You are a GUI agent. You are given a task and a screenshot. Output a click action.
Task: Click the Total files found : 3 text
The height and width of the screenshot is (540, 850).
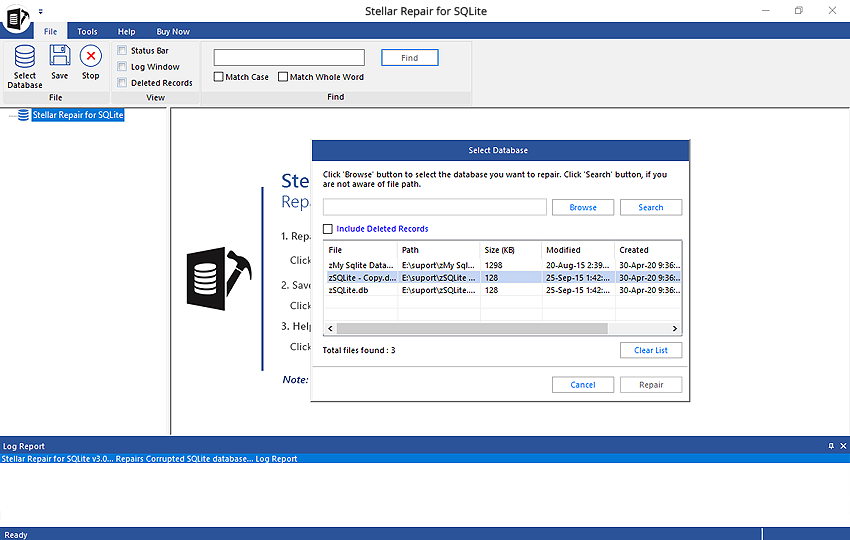[x=359, y=350]
